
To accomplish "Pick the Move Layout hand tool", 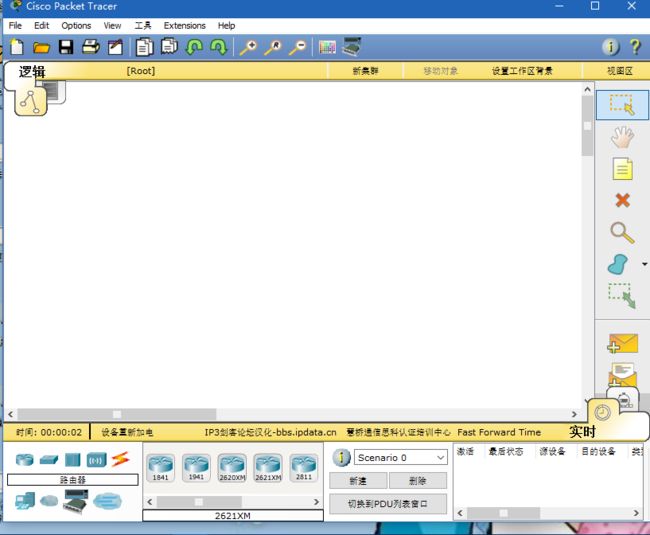I will point(622,137).
